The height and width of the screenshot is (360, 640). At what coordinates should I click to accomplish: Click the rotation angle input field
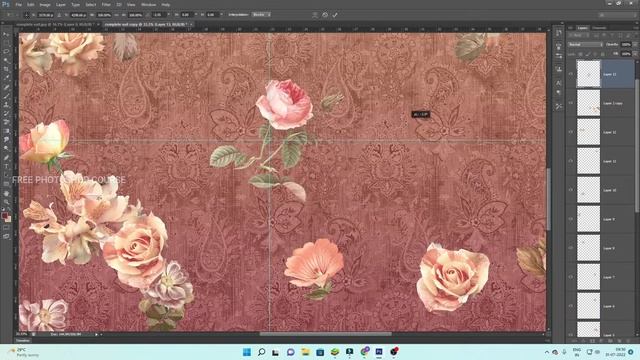point(160,15)
